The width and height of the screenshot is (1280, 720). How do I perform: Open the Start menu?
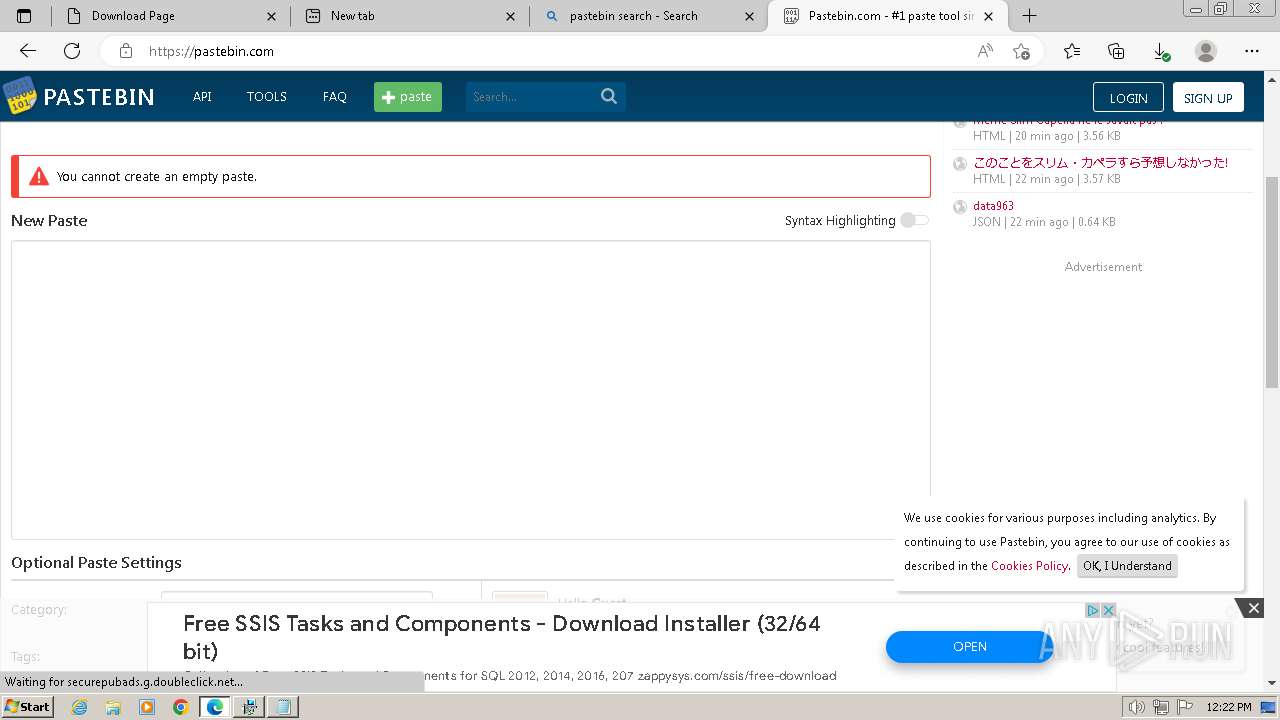[28, 707]
